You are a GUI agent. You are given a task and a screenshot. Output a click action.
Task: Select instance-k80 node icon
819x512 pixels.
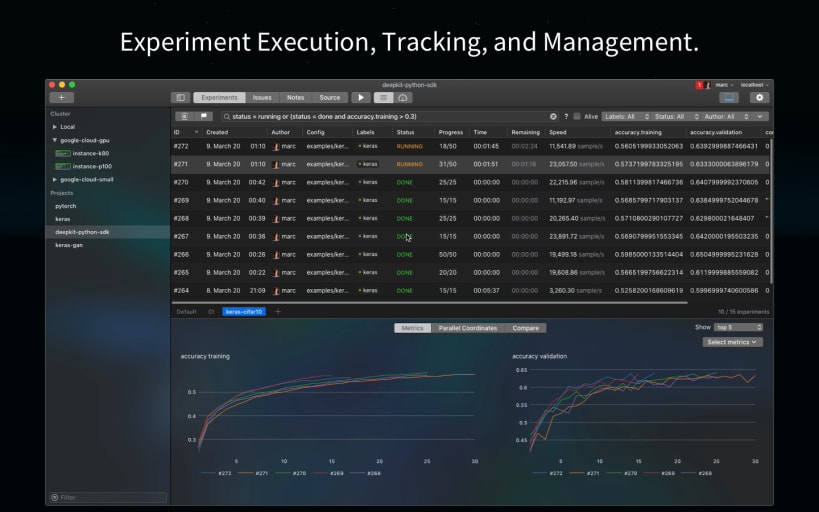coord(63,153)
